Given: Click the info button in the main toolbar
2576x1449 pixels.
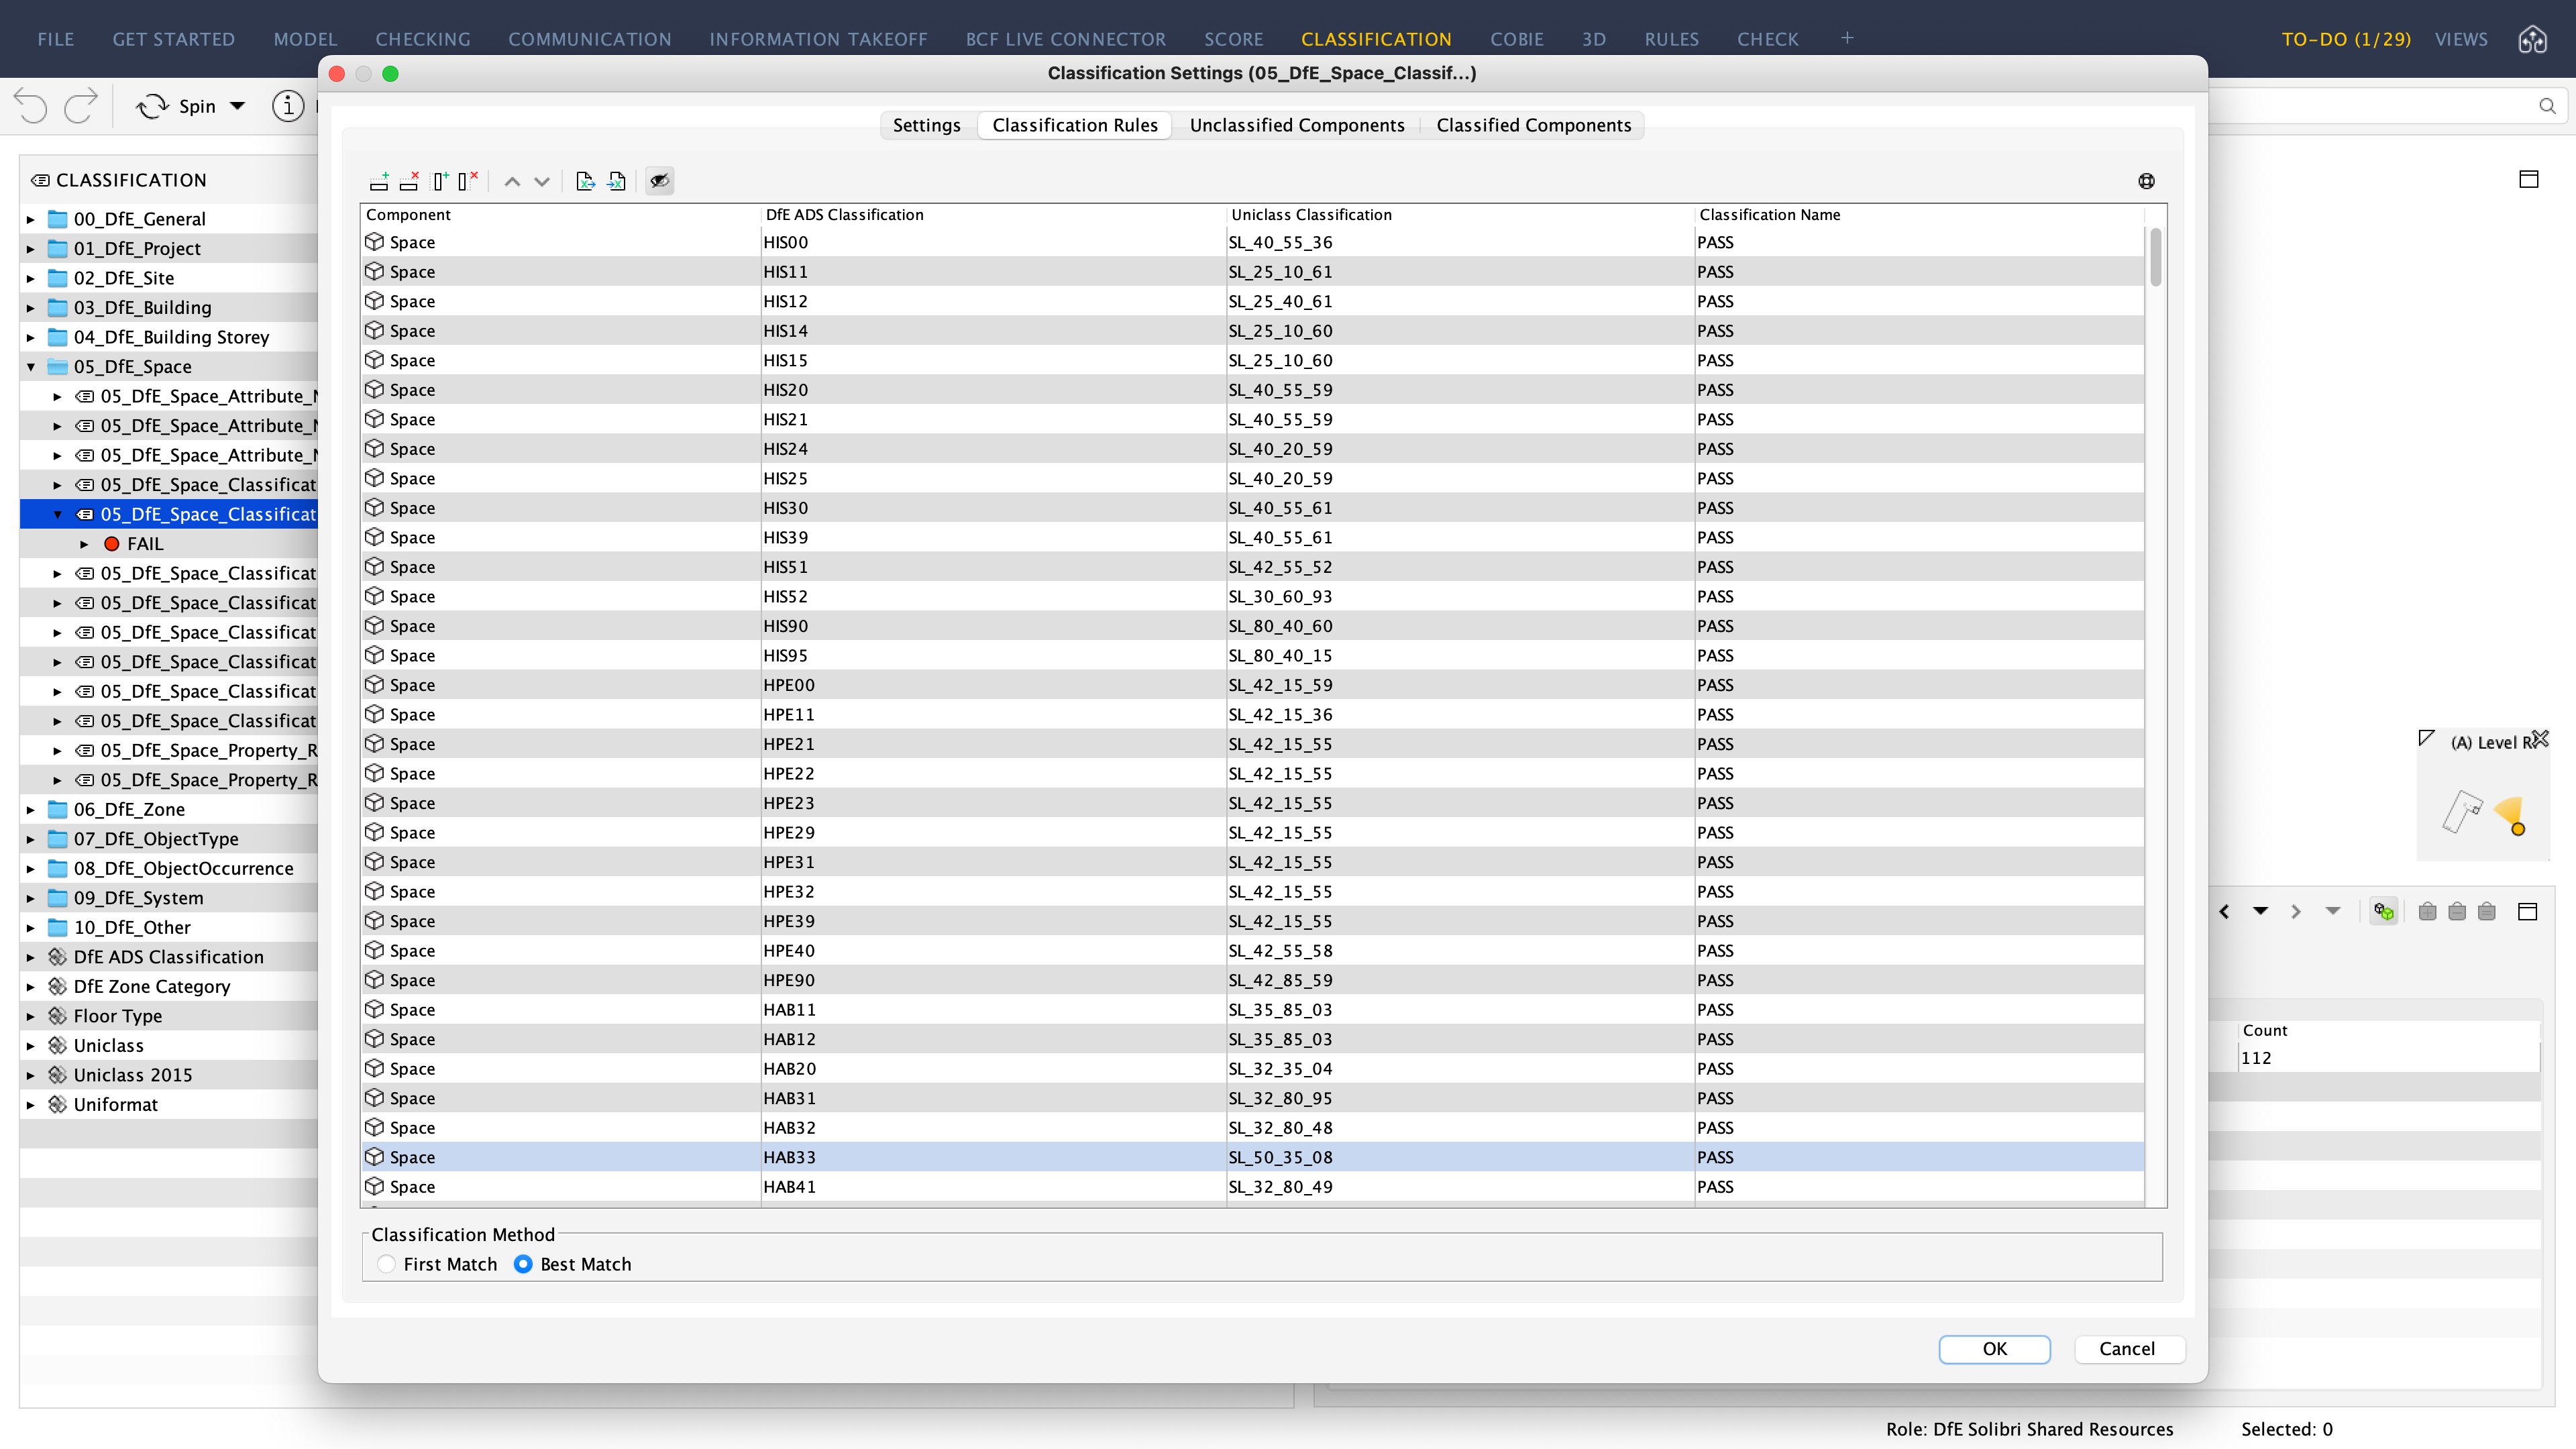Looking at the screenshot, I should coord(288,106).
